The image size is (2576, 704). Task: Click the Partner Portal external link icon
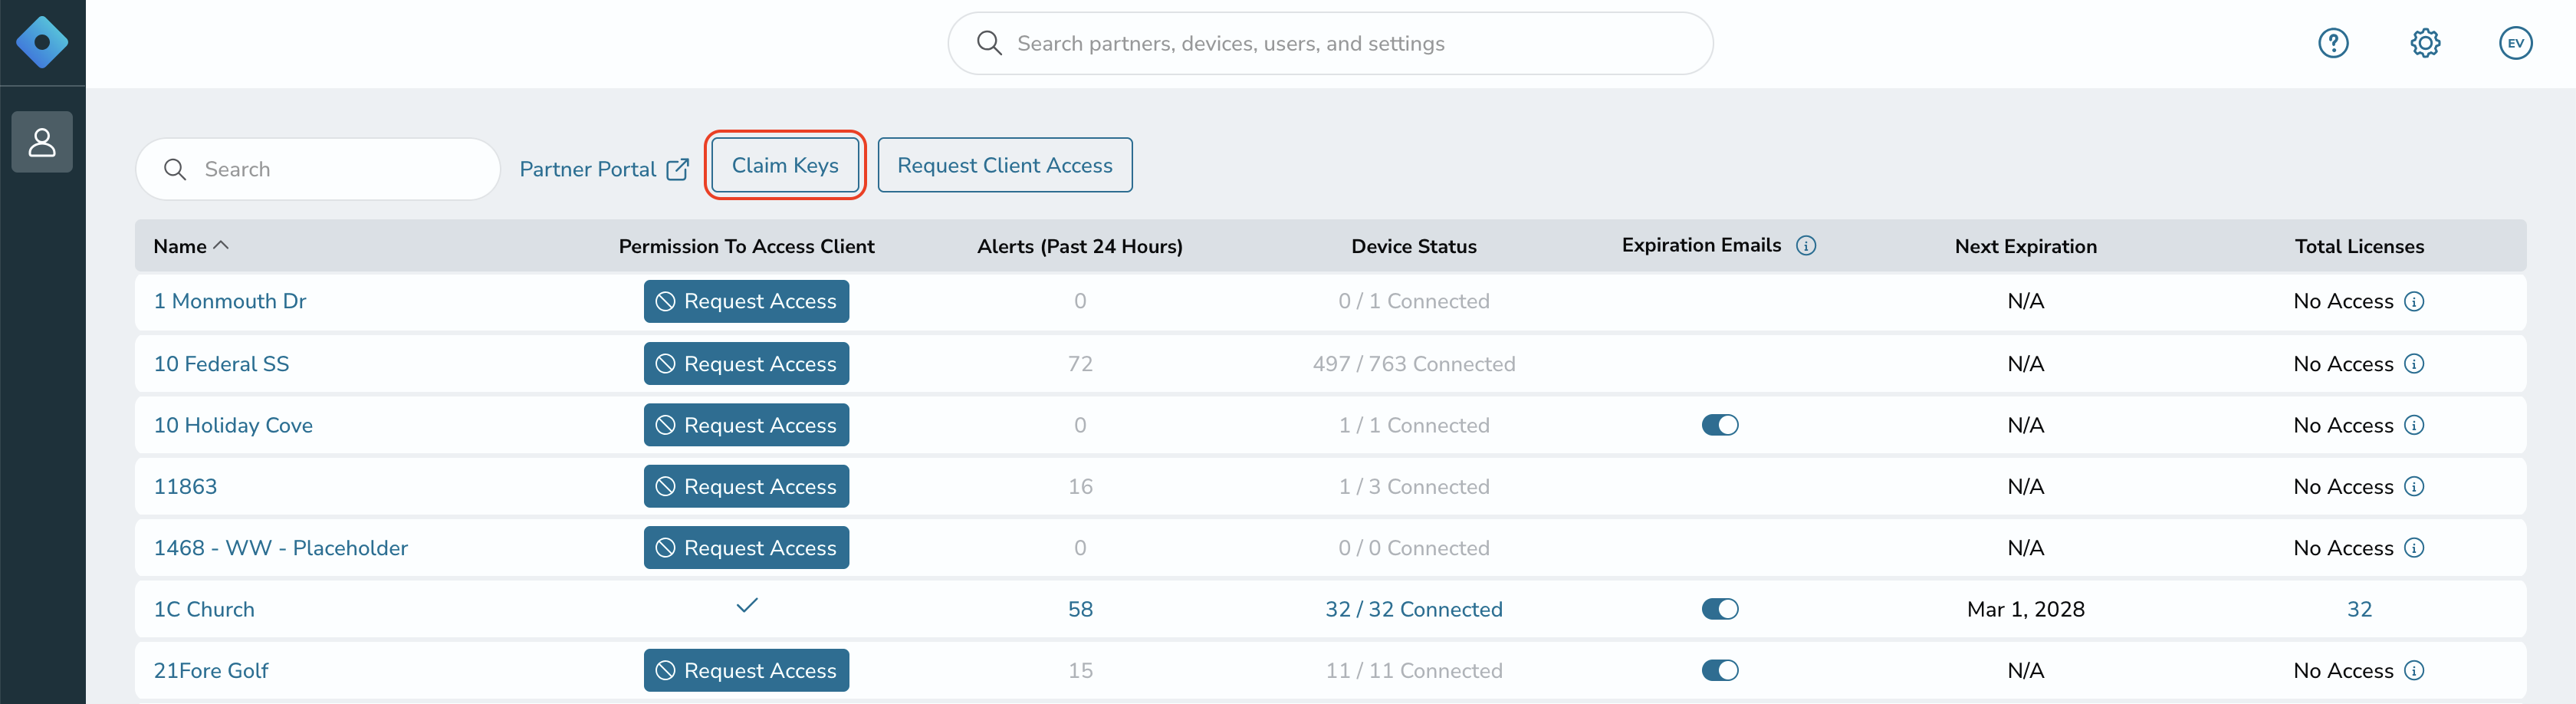pyautogui.click(x=678, y=169)
